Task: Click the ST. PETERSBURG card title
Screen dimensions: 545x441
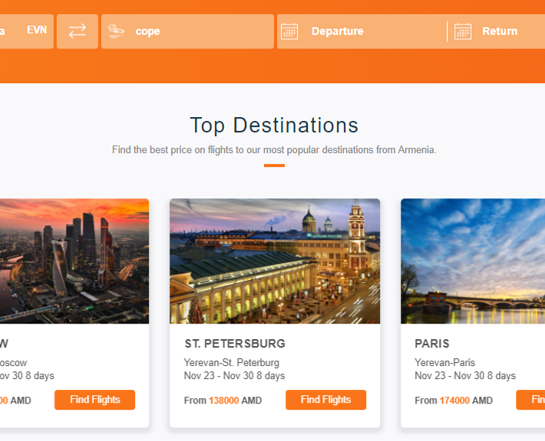Action: pyautogui.click(x=235, y=343)
